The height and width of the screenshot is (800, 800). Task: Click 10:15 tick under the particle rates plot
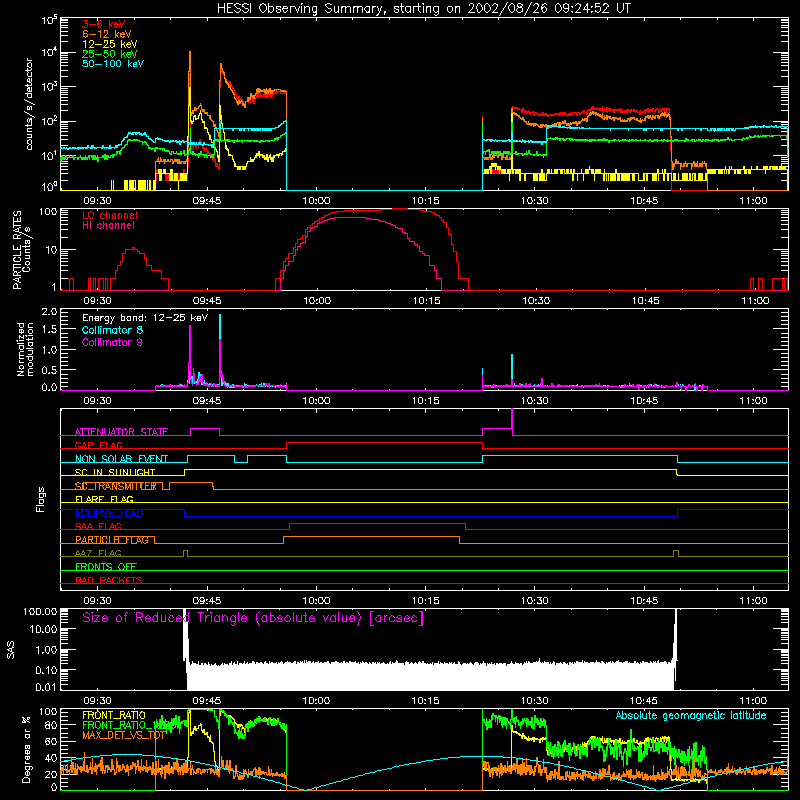[x=426, y=301]
